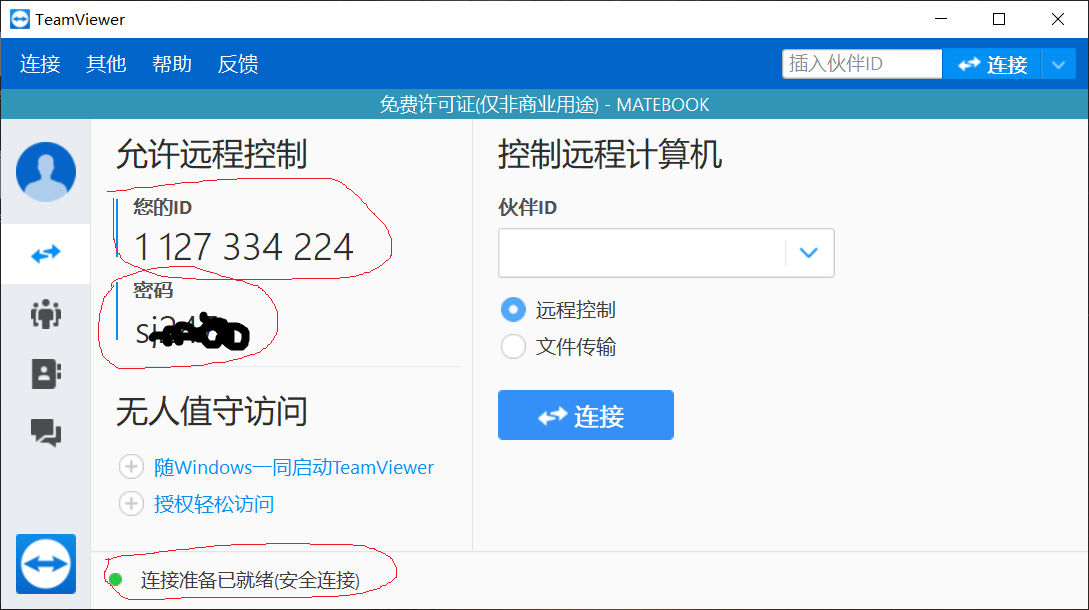Click the TeamViewer logo at sidebar bottom
1089x610 pixels.
[46, 564]
